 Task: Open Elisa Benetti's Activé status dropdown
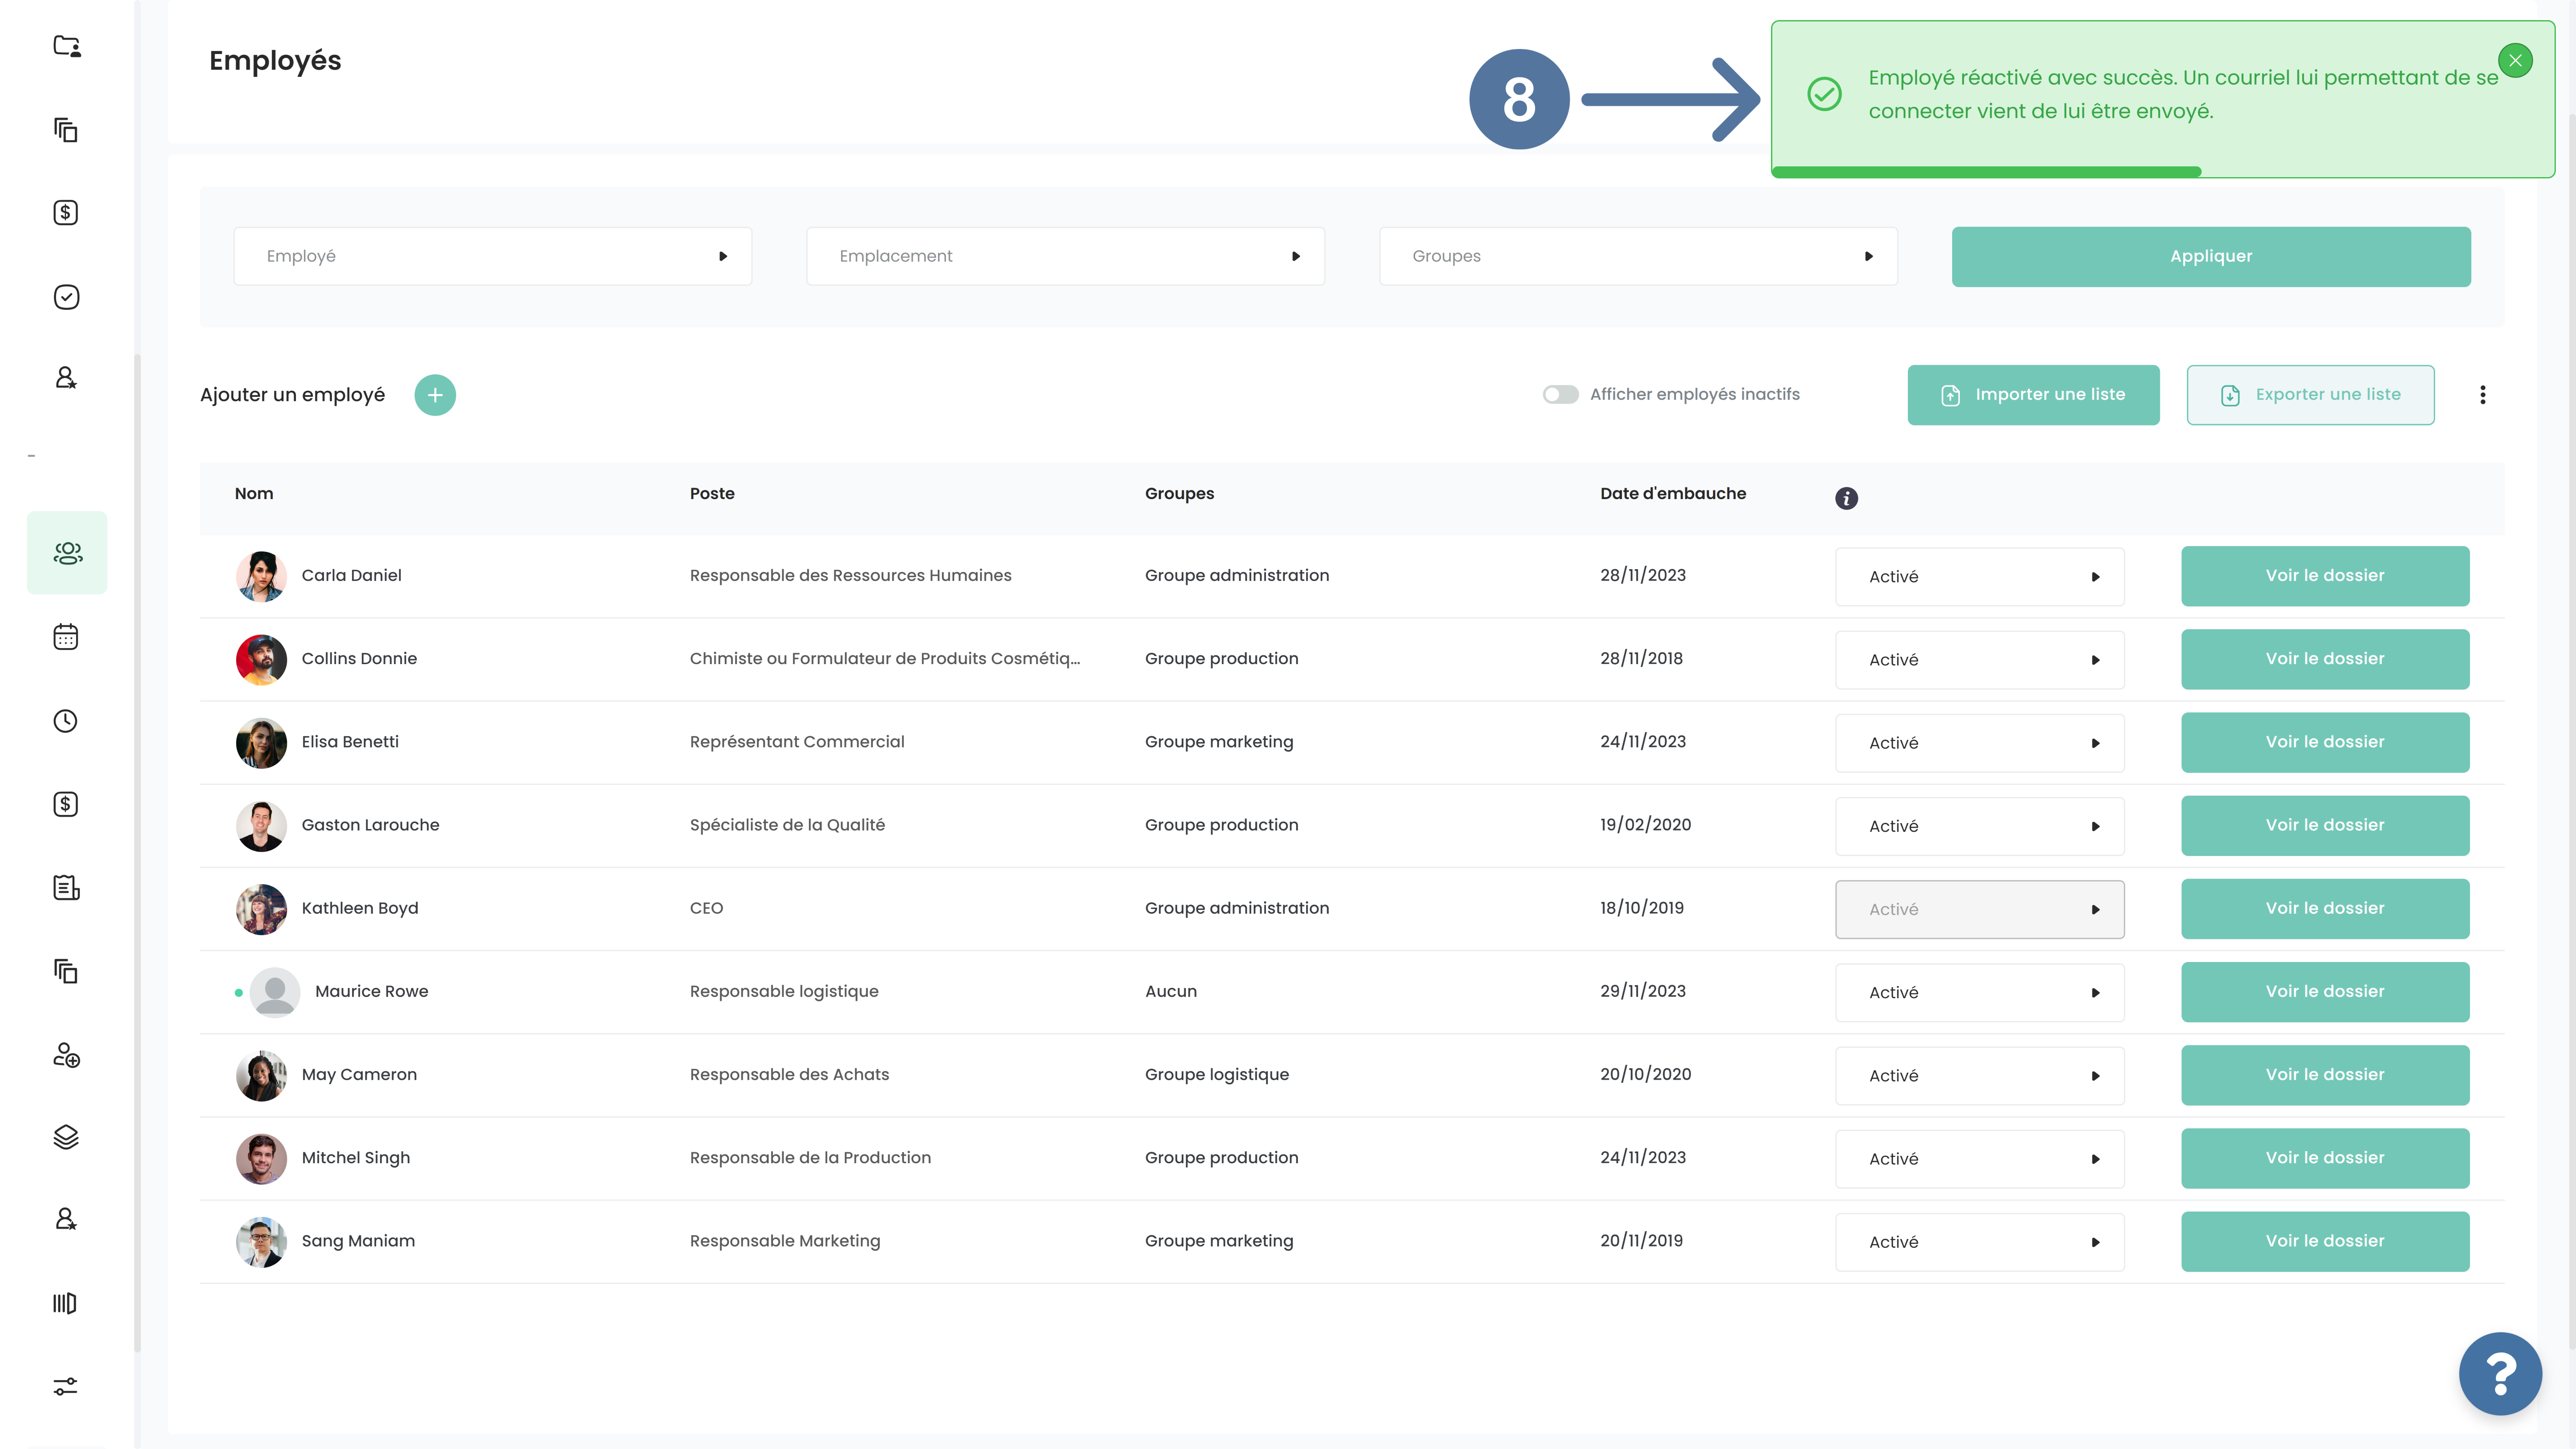point(1980,743)
